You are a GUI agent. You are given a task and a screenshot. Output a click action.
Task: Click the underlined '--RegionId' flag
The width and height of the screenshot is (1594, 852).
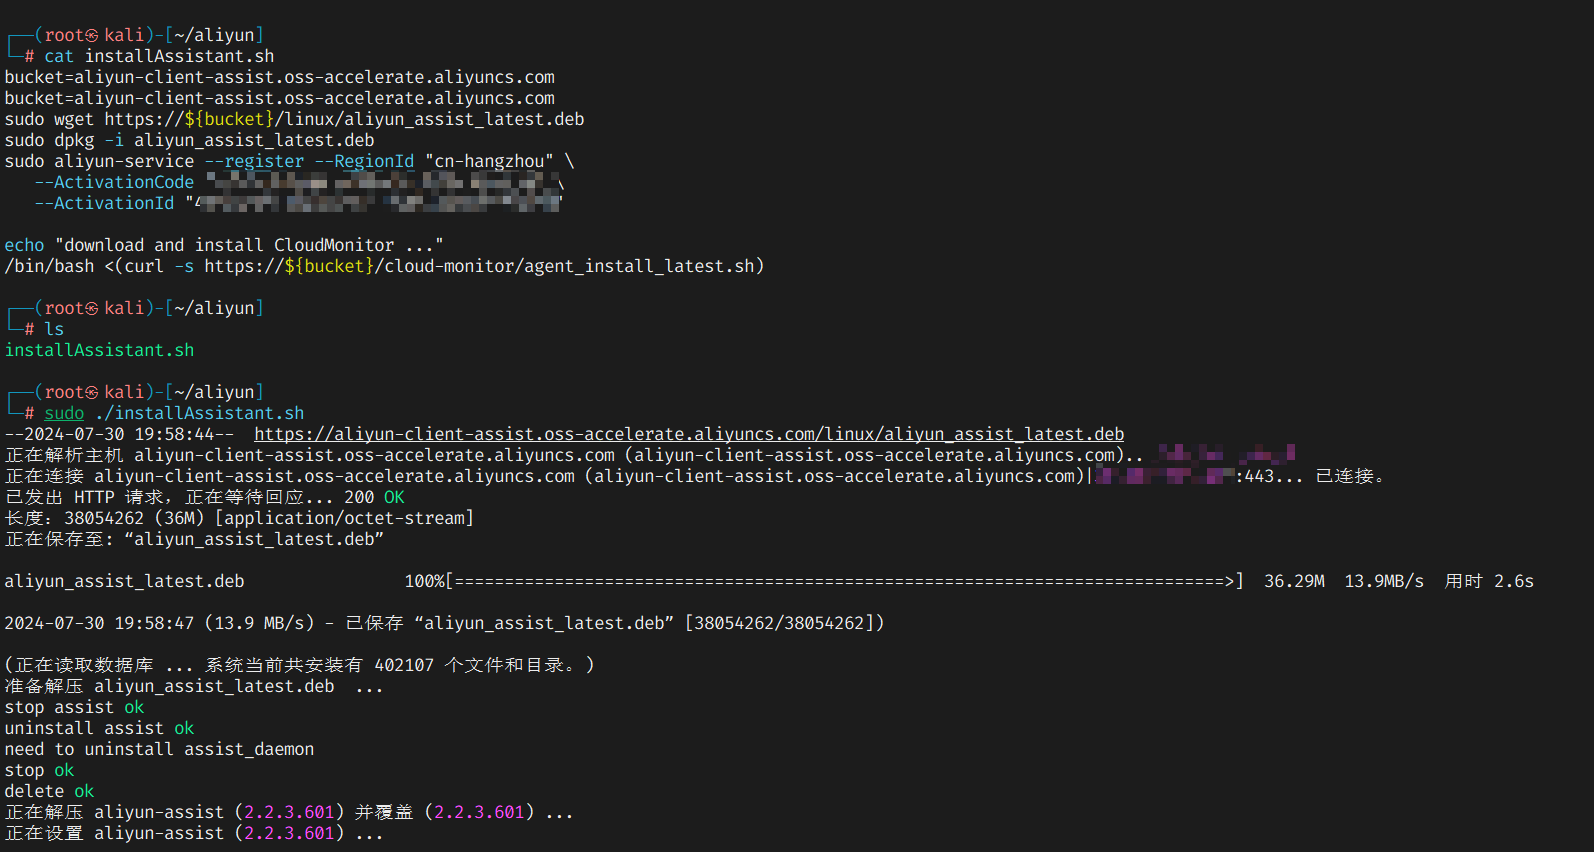click(x=364, y=161)
